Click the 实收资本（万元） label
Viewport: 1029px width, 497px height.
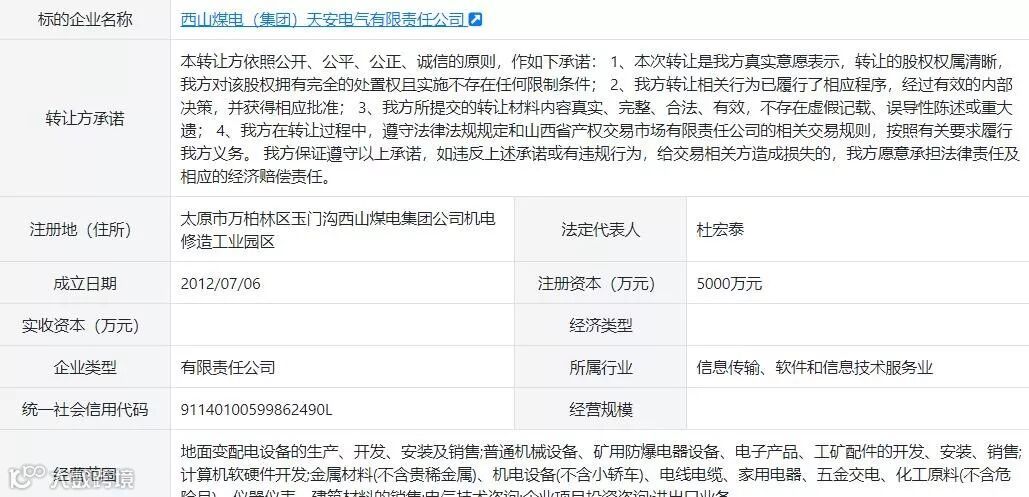(85, 325)
